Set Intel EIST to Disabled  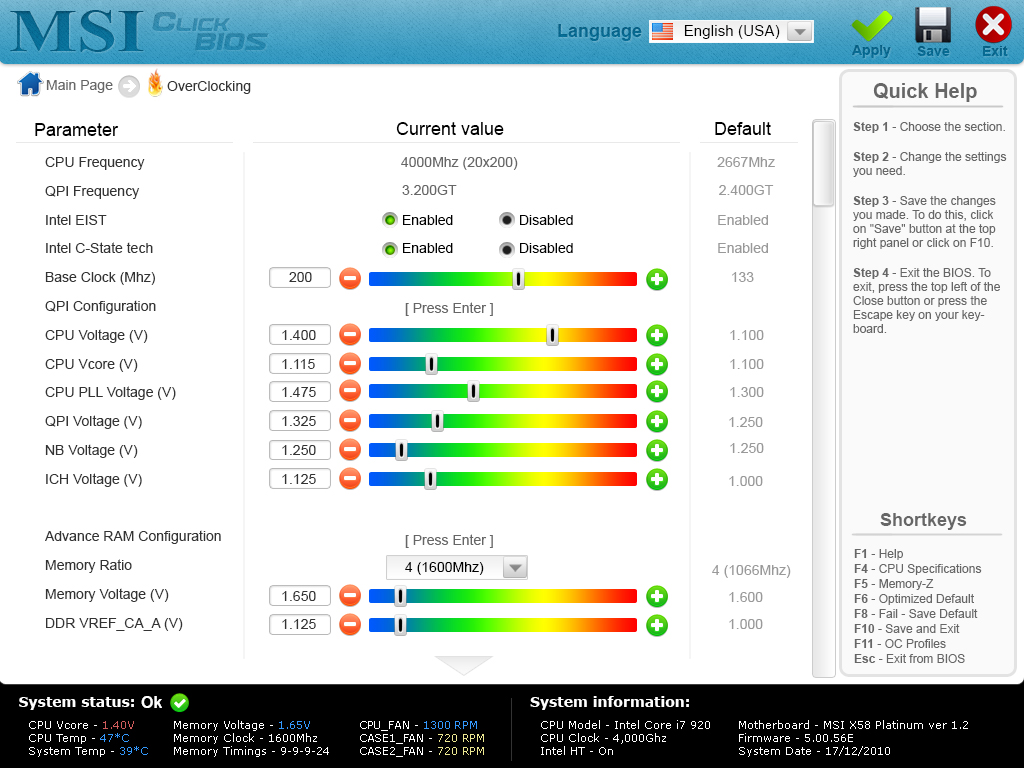coord(507,220)
